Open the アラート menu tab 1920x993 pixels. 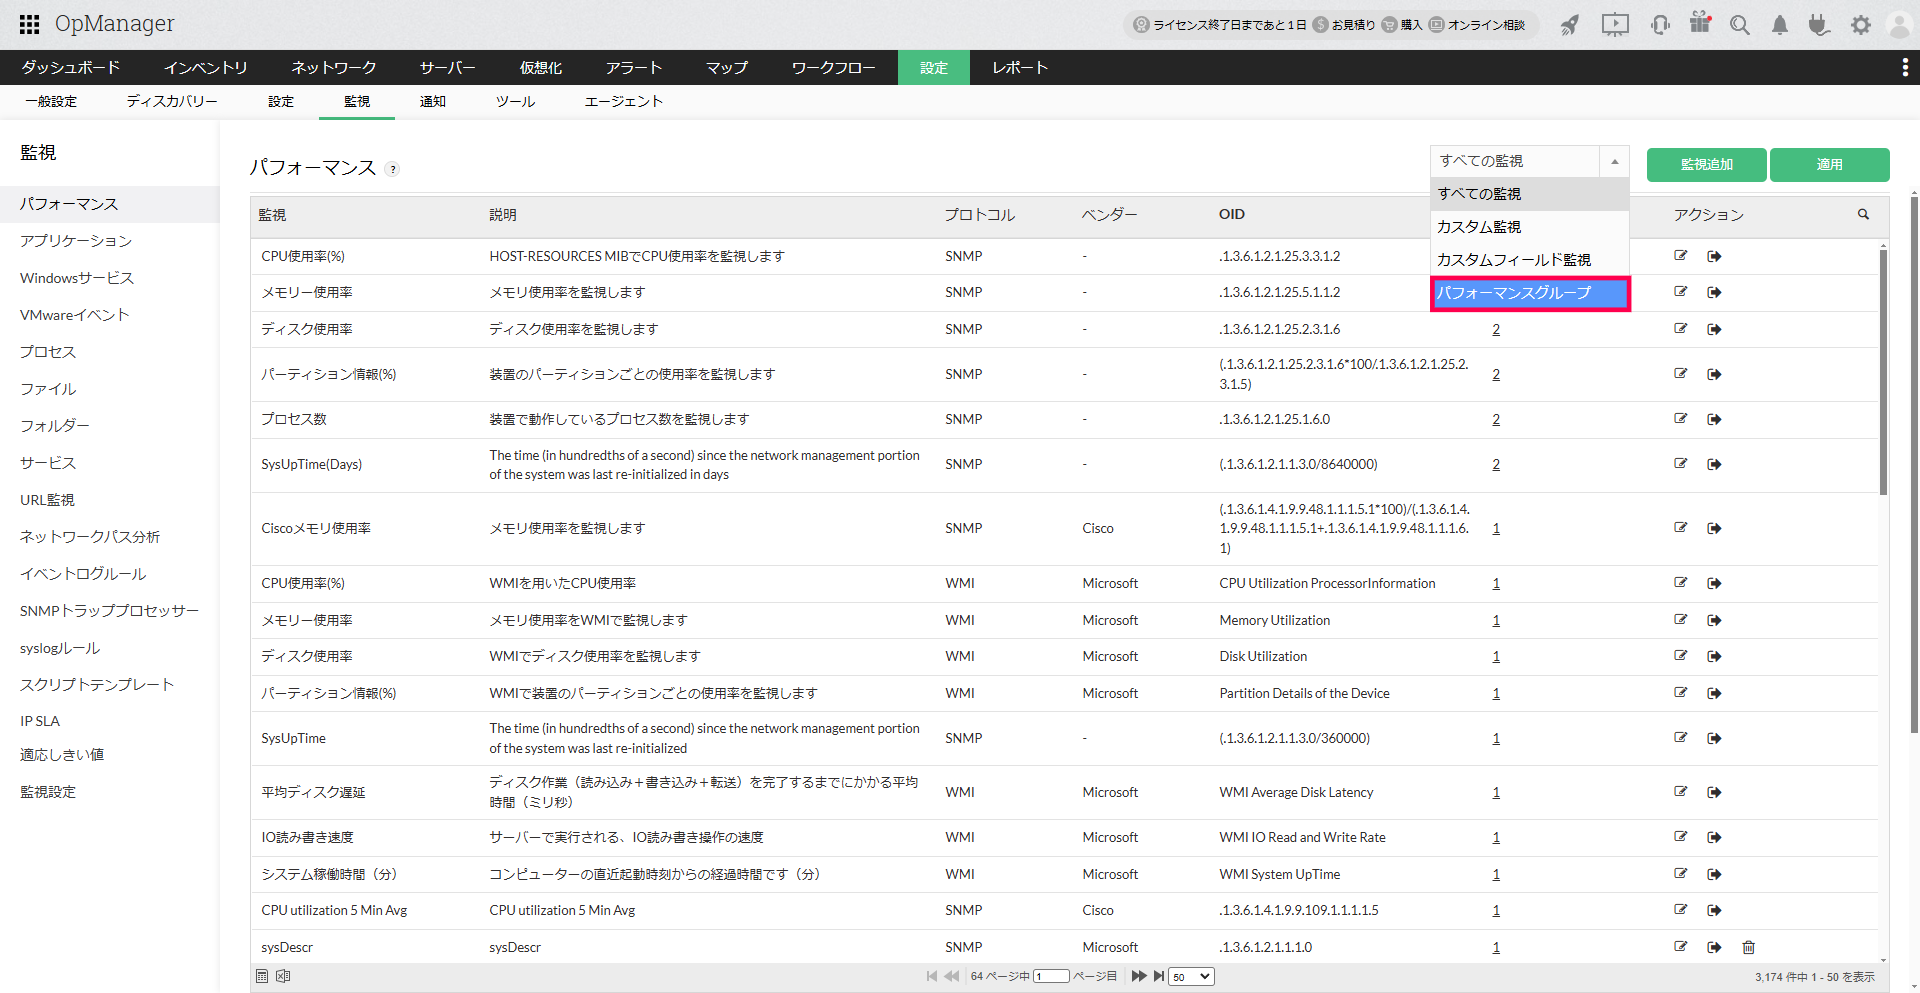point(633,68)
